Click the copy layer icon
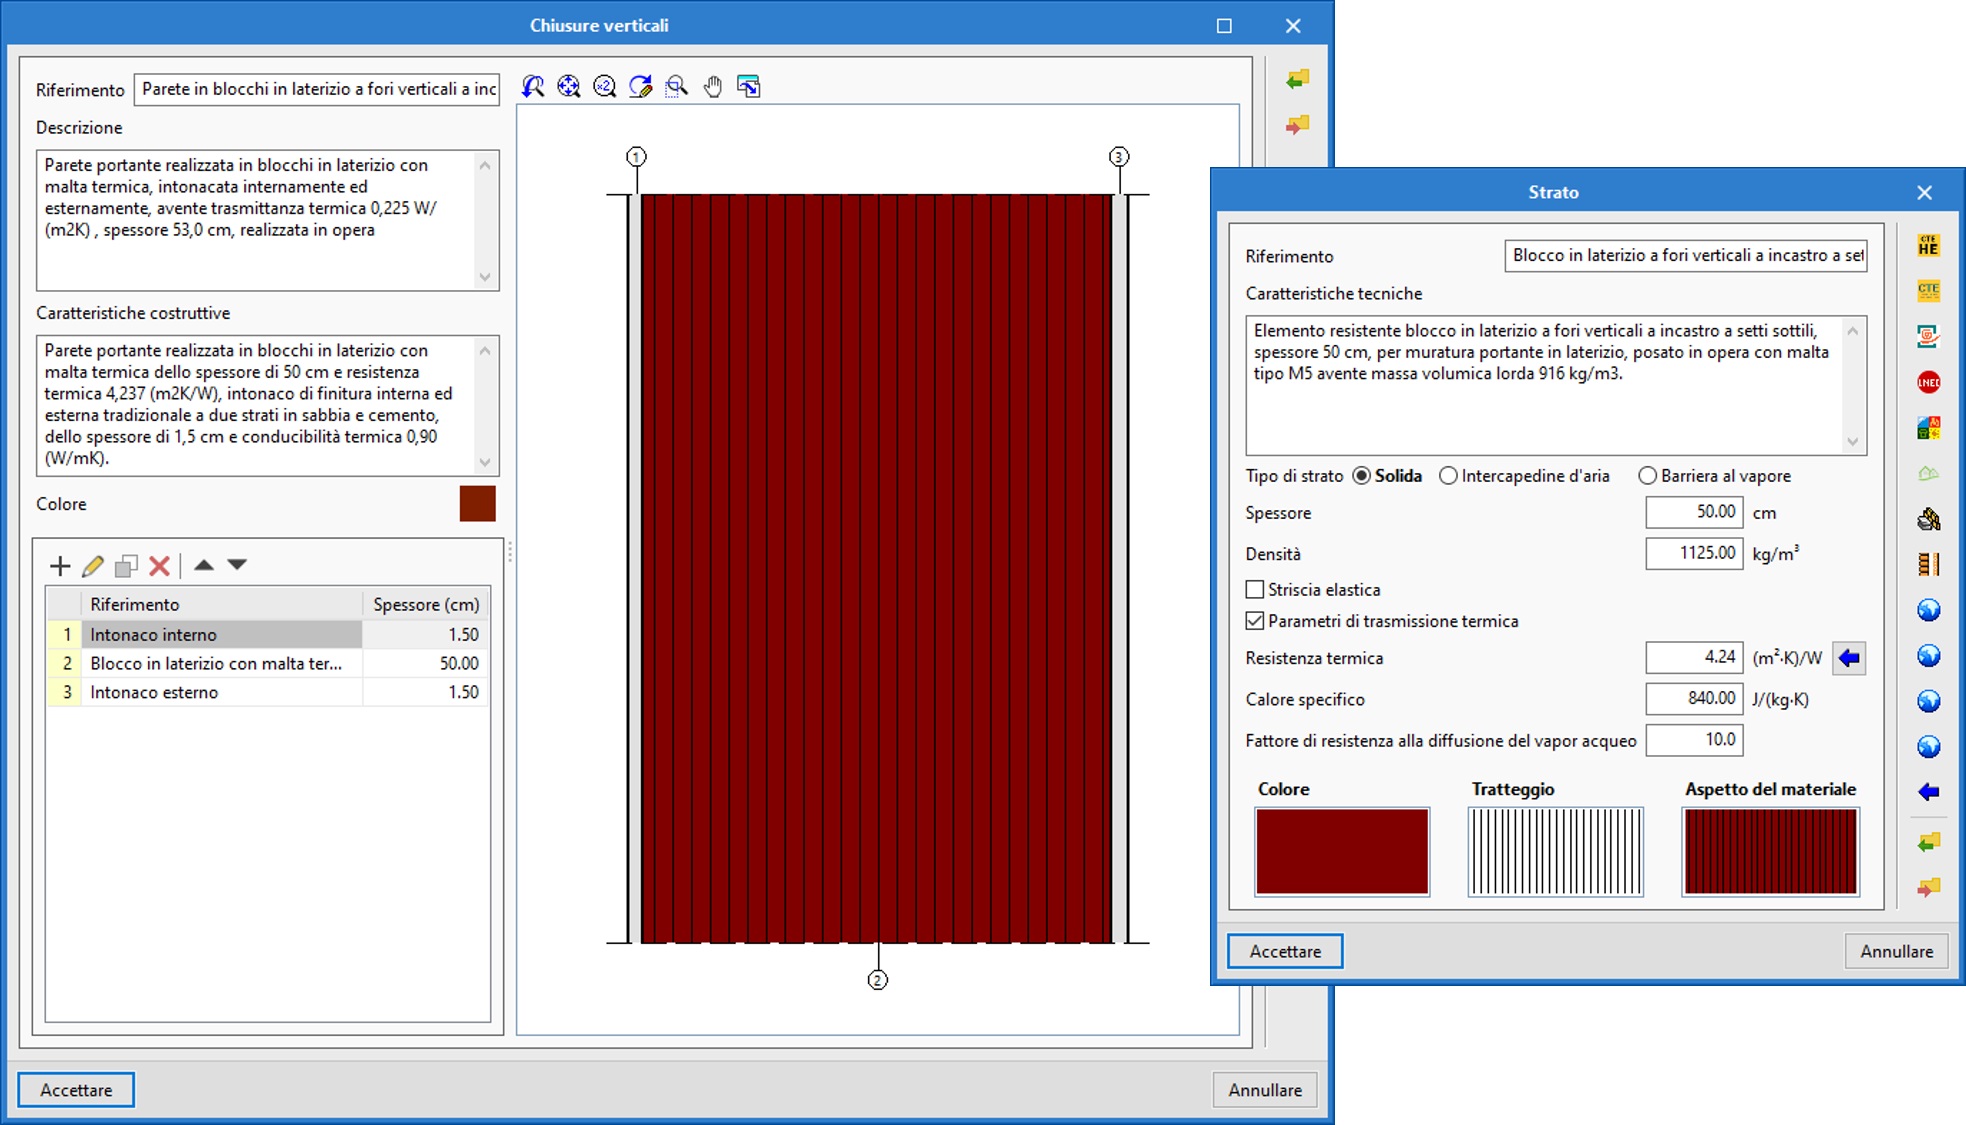 pos(126,566)
